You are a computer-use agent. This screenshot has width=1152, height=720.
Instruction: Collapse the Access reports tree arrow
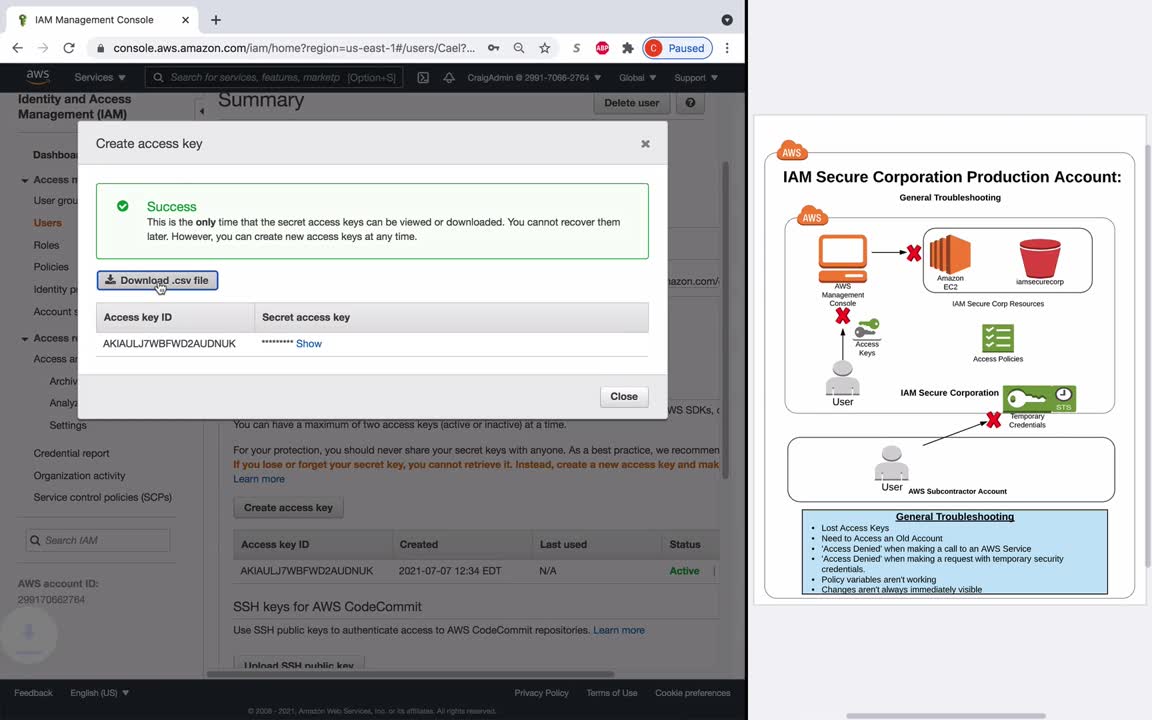[25, 339]
